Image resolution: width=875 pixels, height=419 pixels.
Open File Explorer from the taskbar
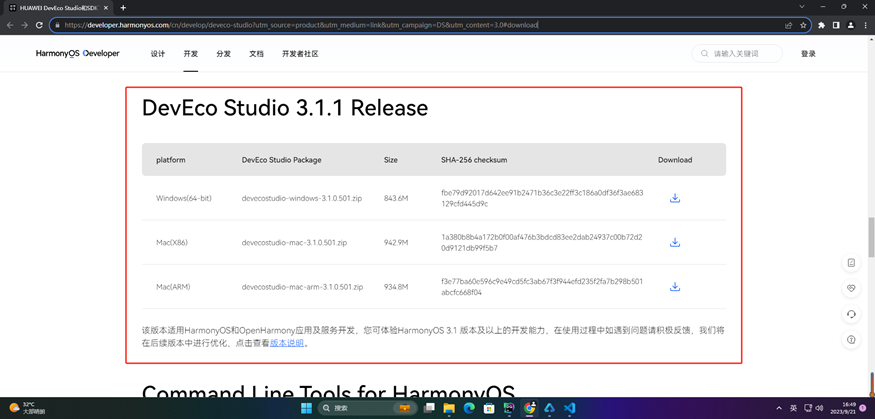(x=449, y=408)
